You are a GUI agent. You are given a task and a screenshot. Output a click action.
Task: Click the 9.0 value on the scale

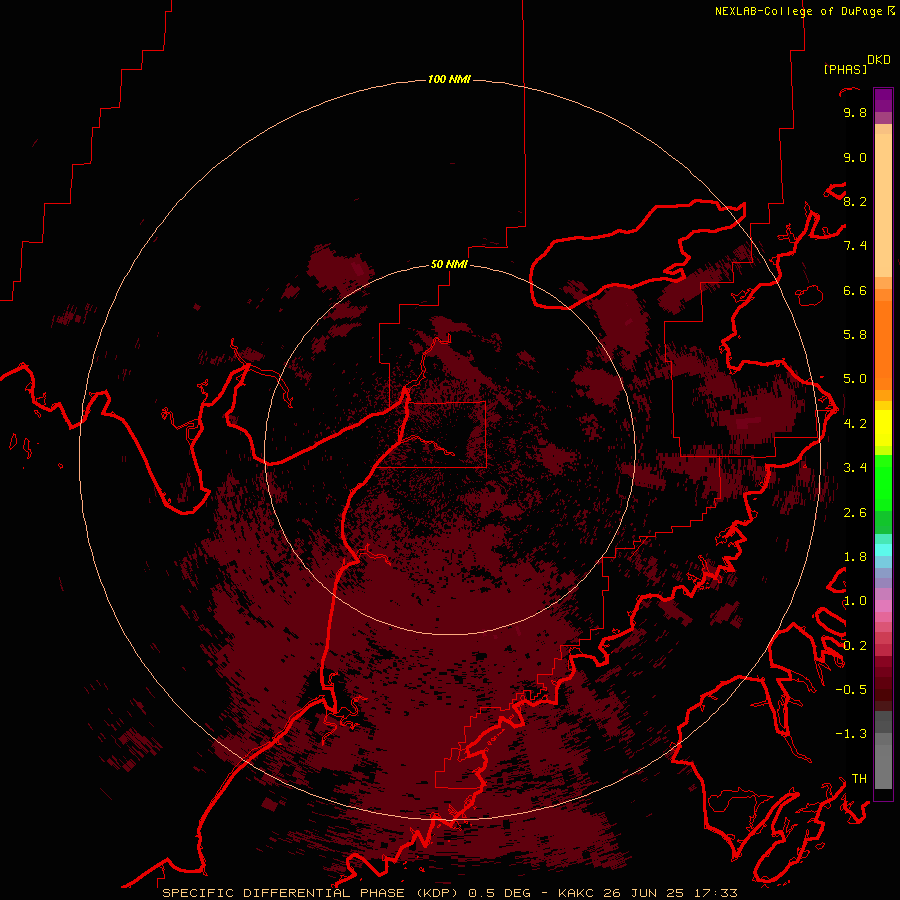855,157
